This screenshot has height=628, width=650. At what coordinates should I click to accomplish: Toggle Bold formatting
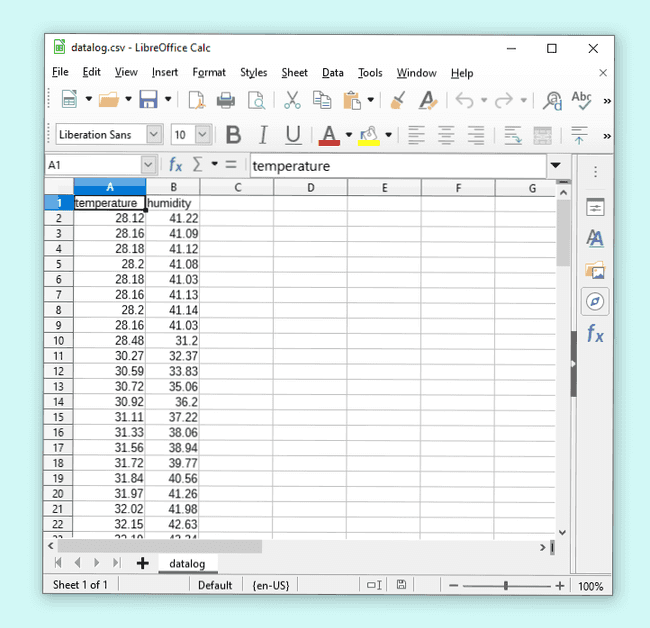point(233,135)
